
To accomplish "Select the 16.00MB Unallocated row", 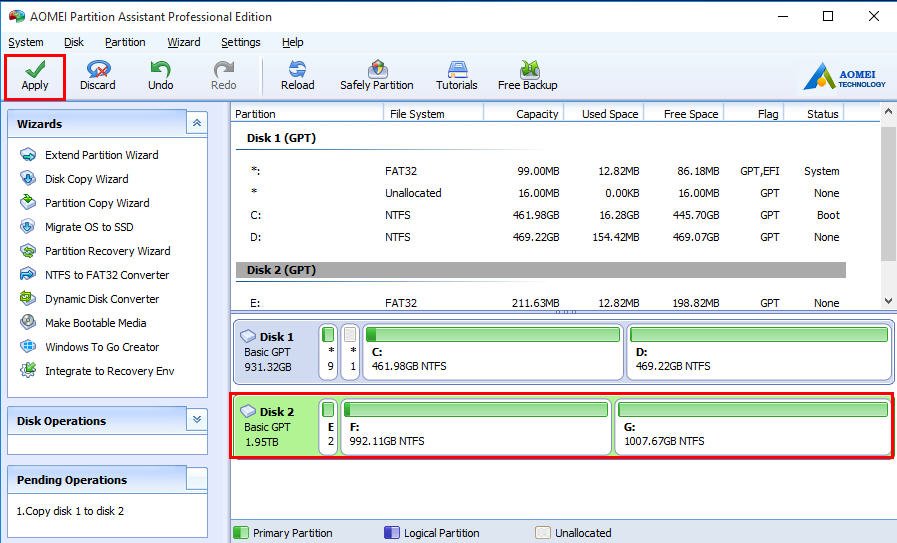I will pos(541,193).
